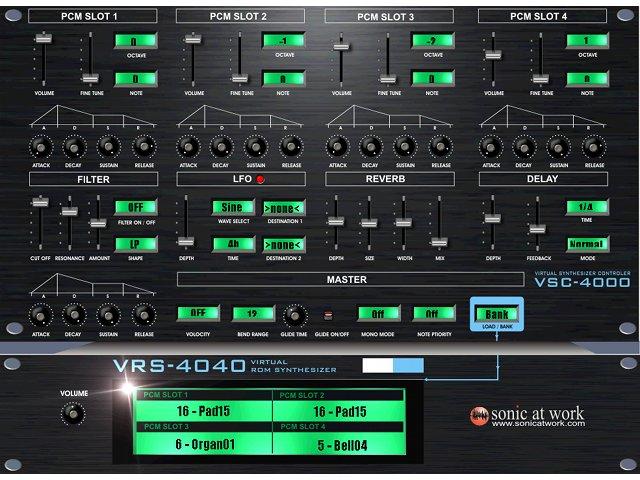Click the PCM Slot 2 Sustain knob
640x480 pixels.
click(256, 147)
